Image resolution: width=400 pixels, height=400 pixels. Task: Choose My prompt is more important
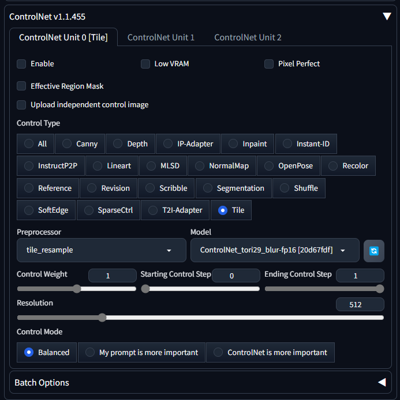[x=142, y=352]
